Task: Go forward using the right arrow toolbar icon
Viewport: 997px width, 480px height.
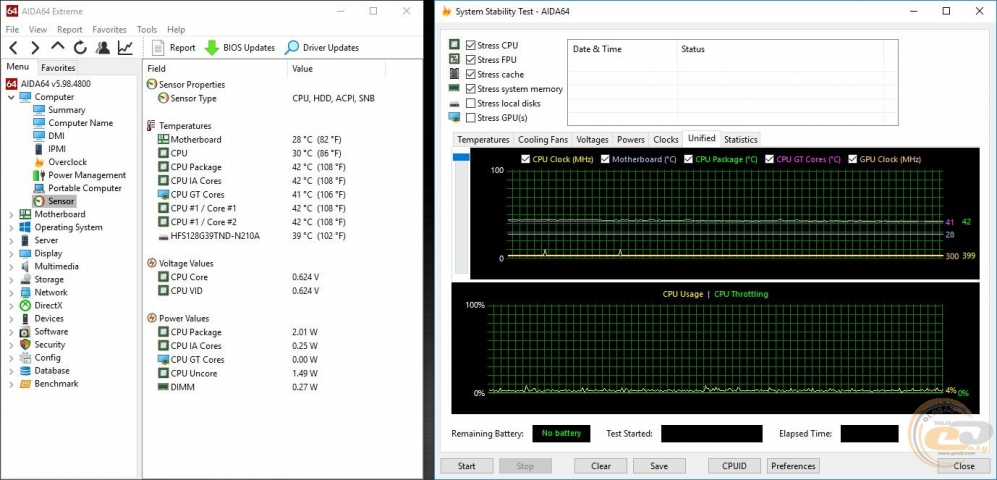Action: click(35, 48)
